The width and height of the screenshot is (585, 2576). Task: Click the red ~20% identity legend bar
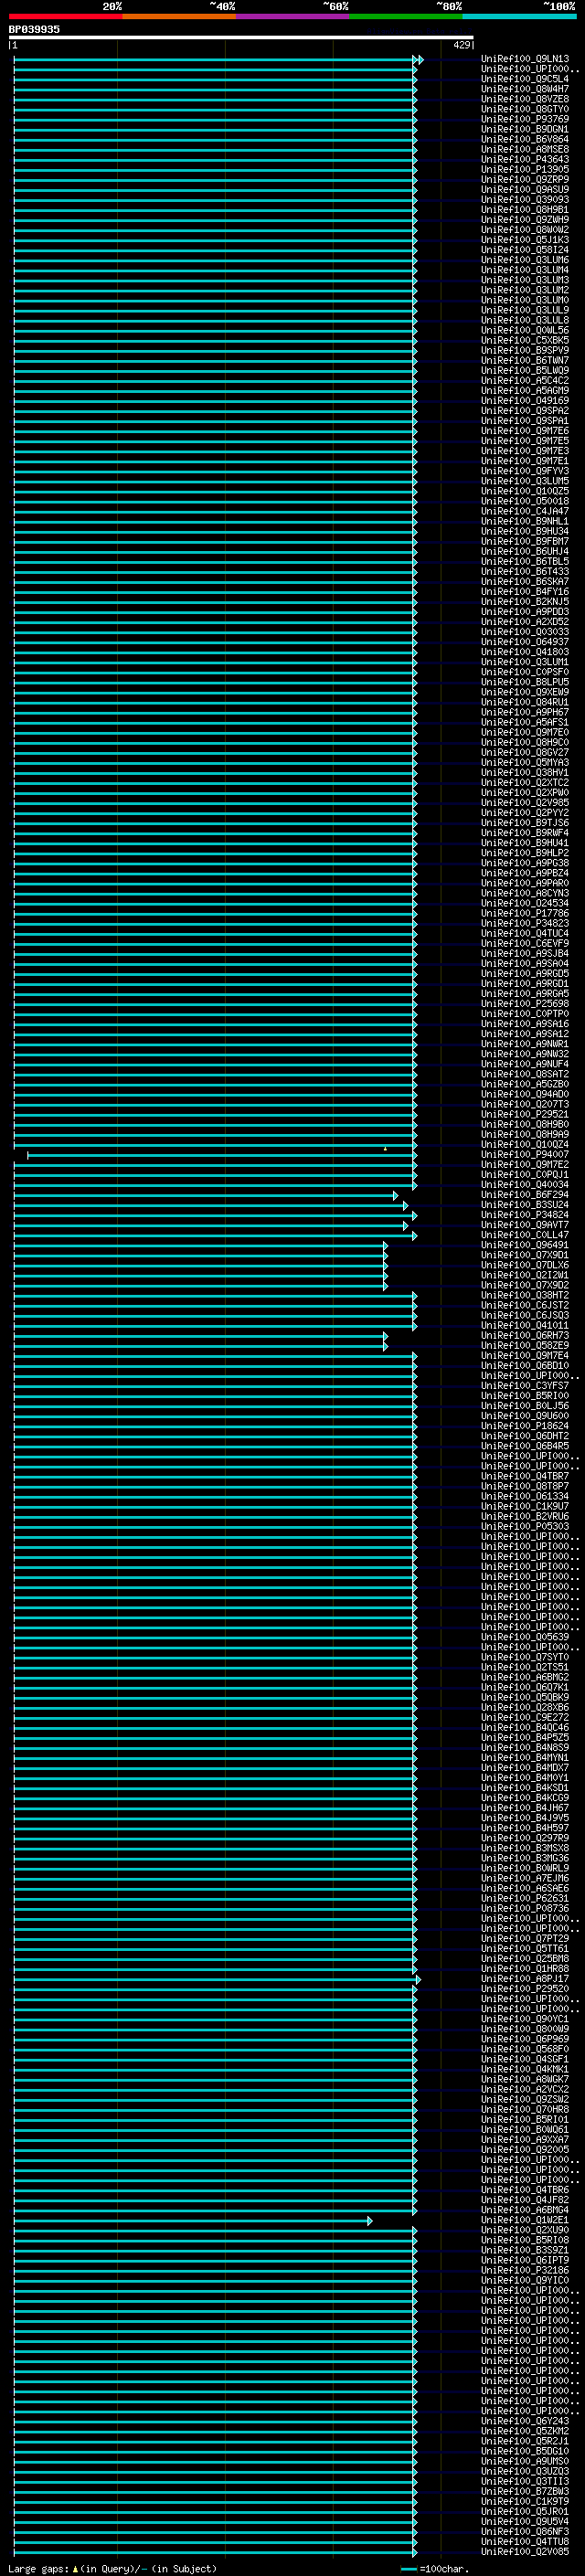click(65, 16)
